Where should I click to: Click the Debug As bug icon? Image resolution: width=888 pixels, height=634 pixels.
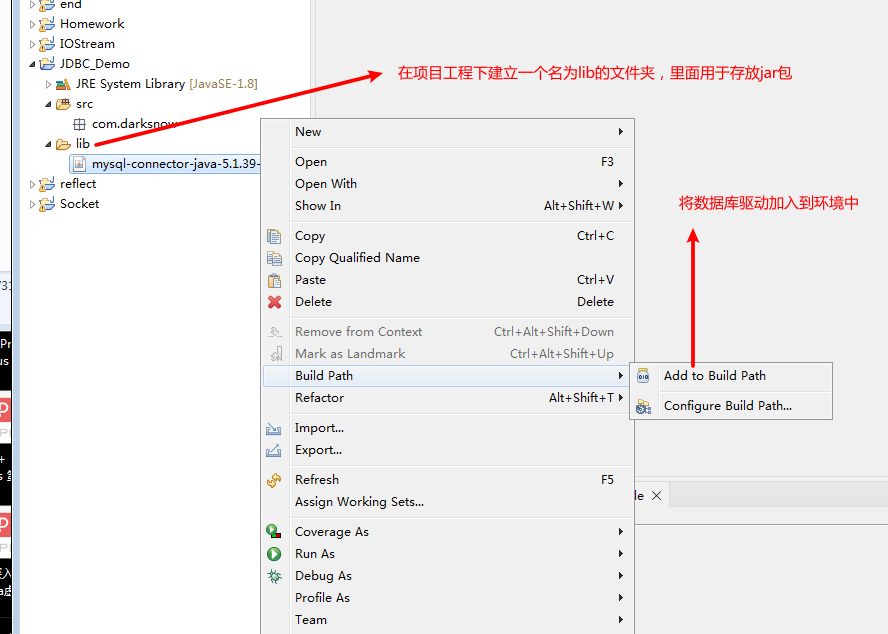tap(275, 576)
